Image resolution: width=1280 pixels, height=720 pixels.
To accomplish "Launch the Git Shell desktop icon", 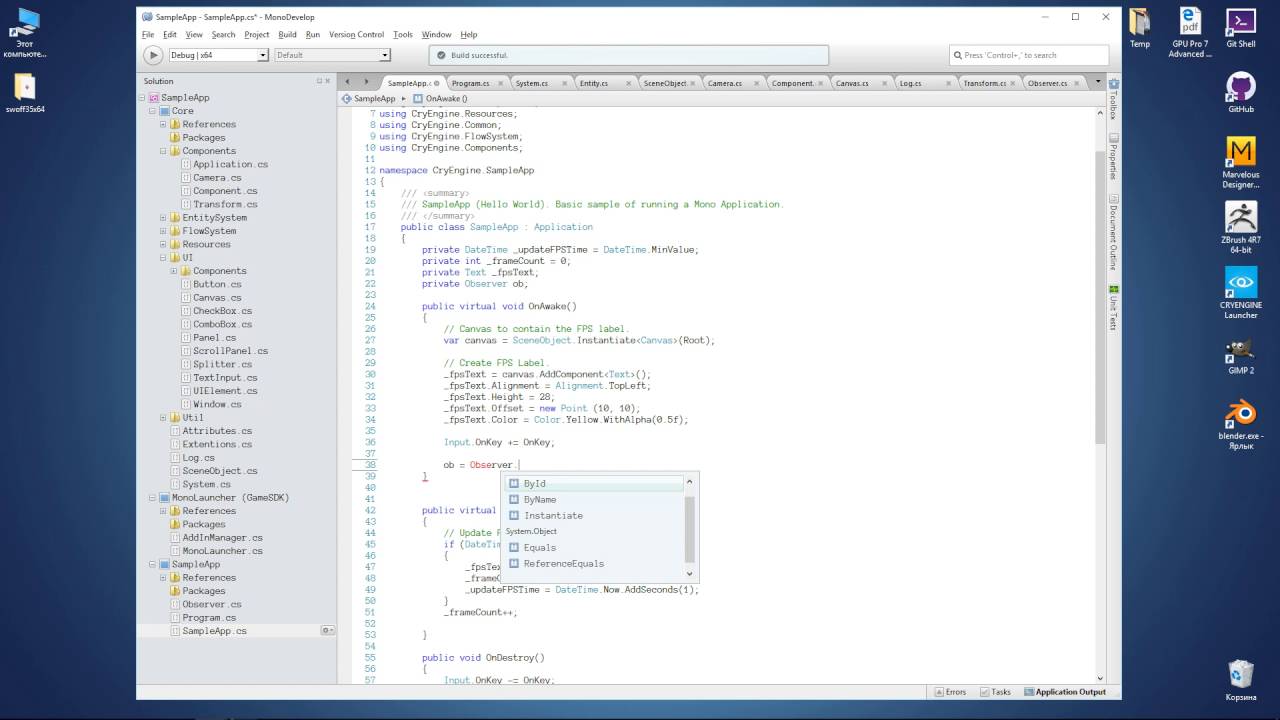I will coord(1241,27).
